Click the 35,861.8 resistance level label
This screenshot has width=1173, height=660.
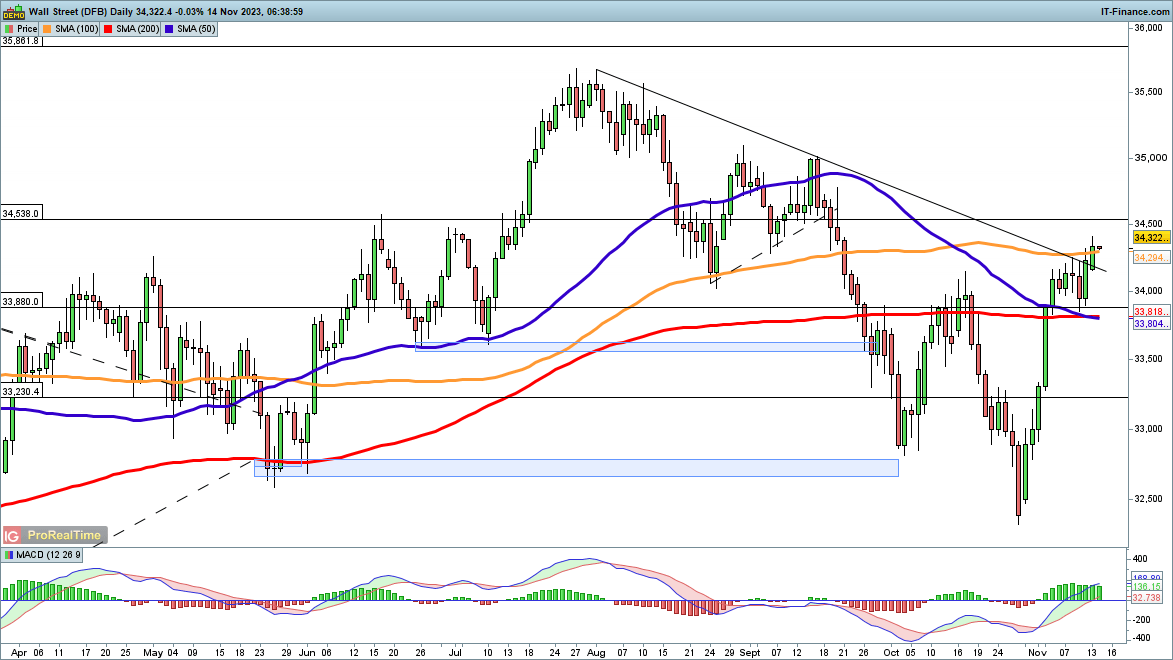pyautogui.click(x=20, y=41)
